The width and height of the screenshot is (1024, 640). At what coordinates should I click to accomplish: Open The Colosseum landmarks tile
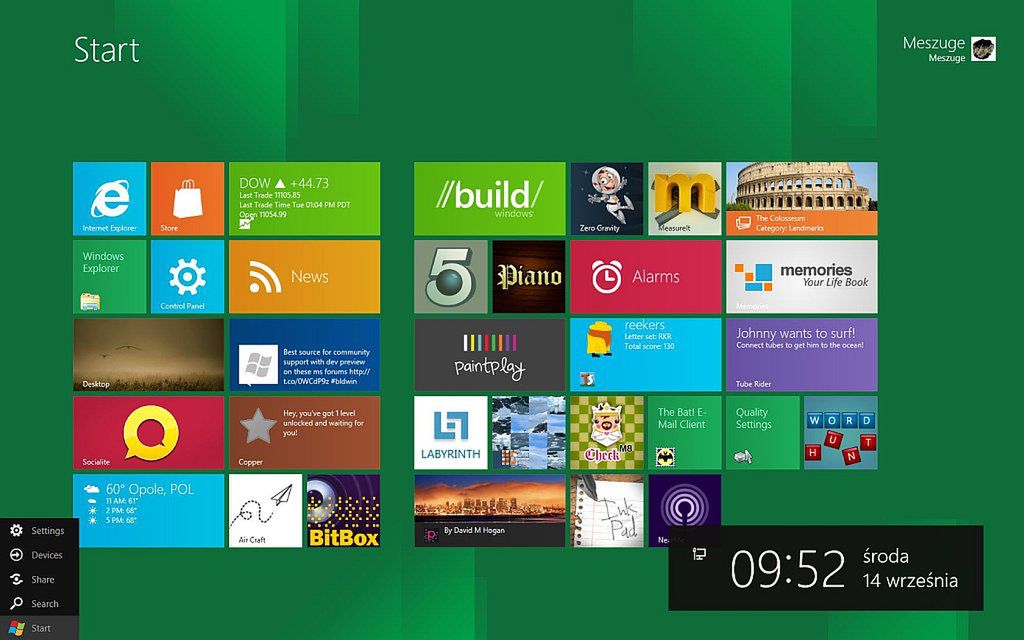click(802, 199)
